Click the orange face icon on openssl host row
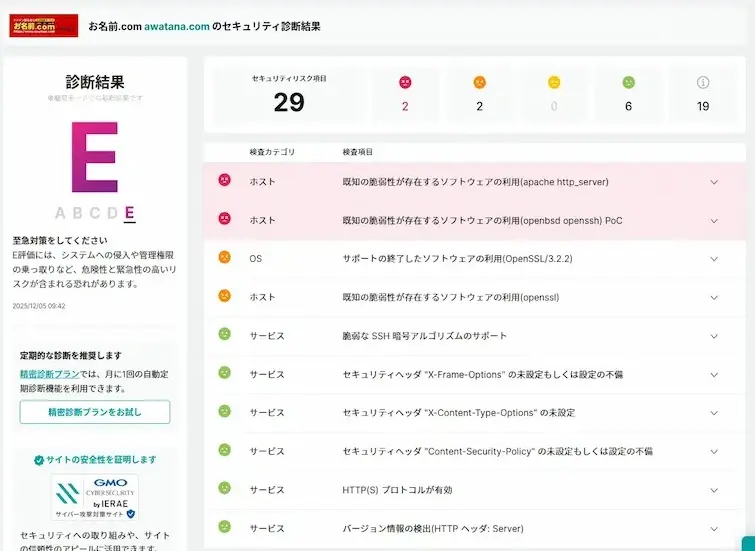 coord(224,296)
